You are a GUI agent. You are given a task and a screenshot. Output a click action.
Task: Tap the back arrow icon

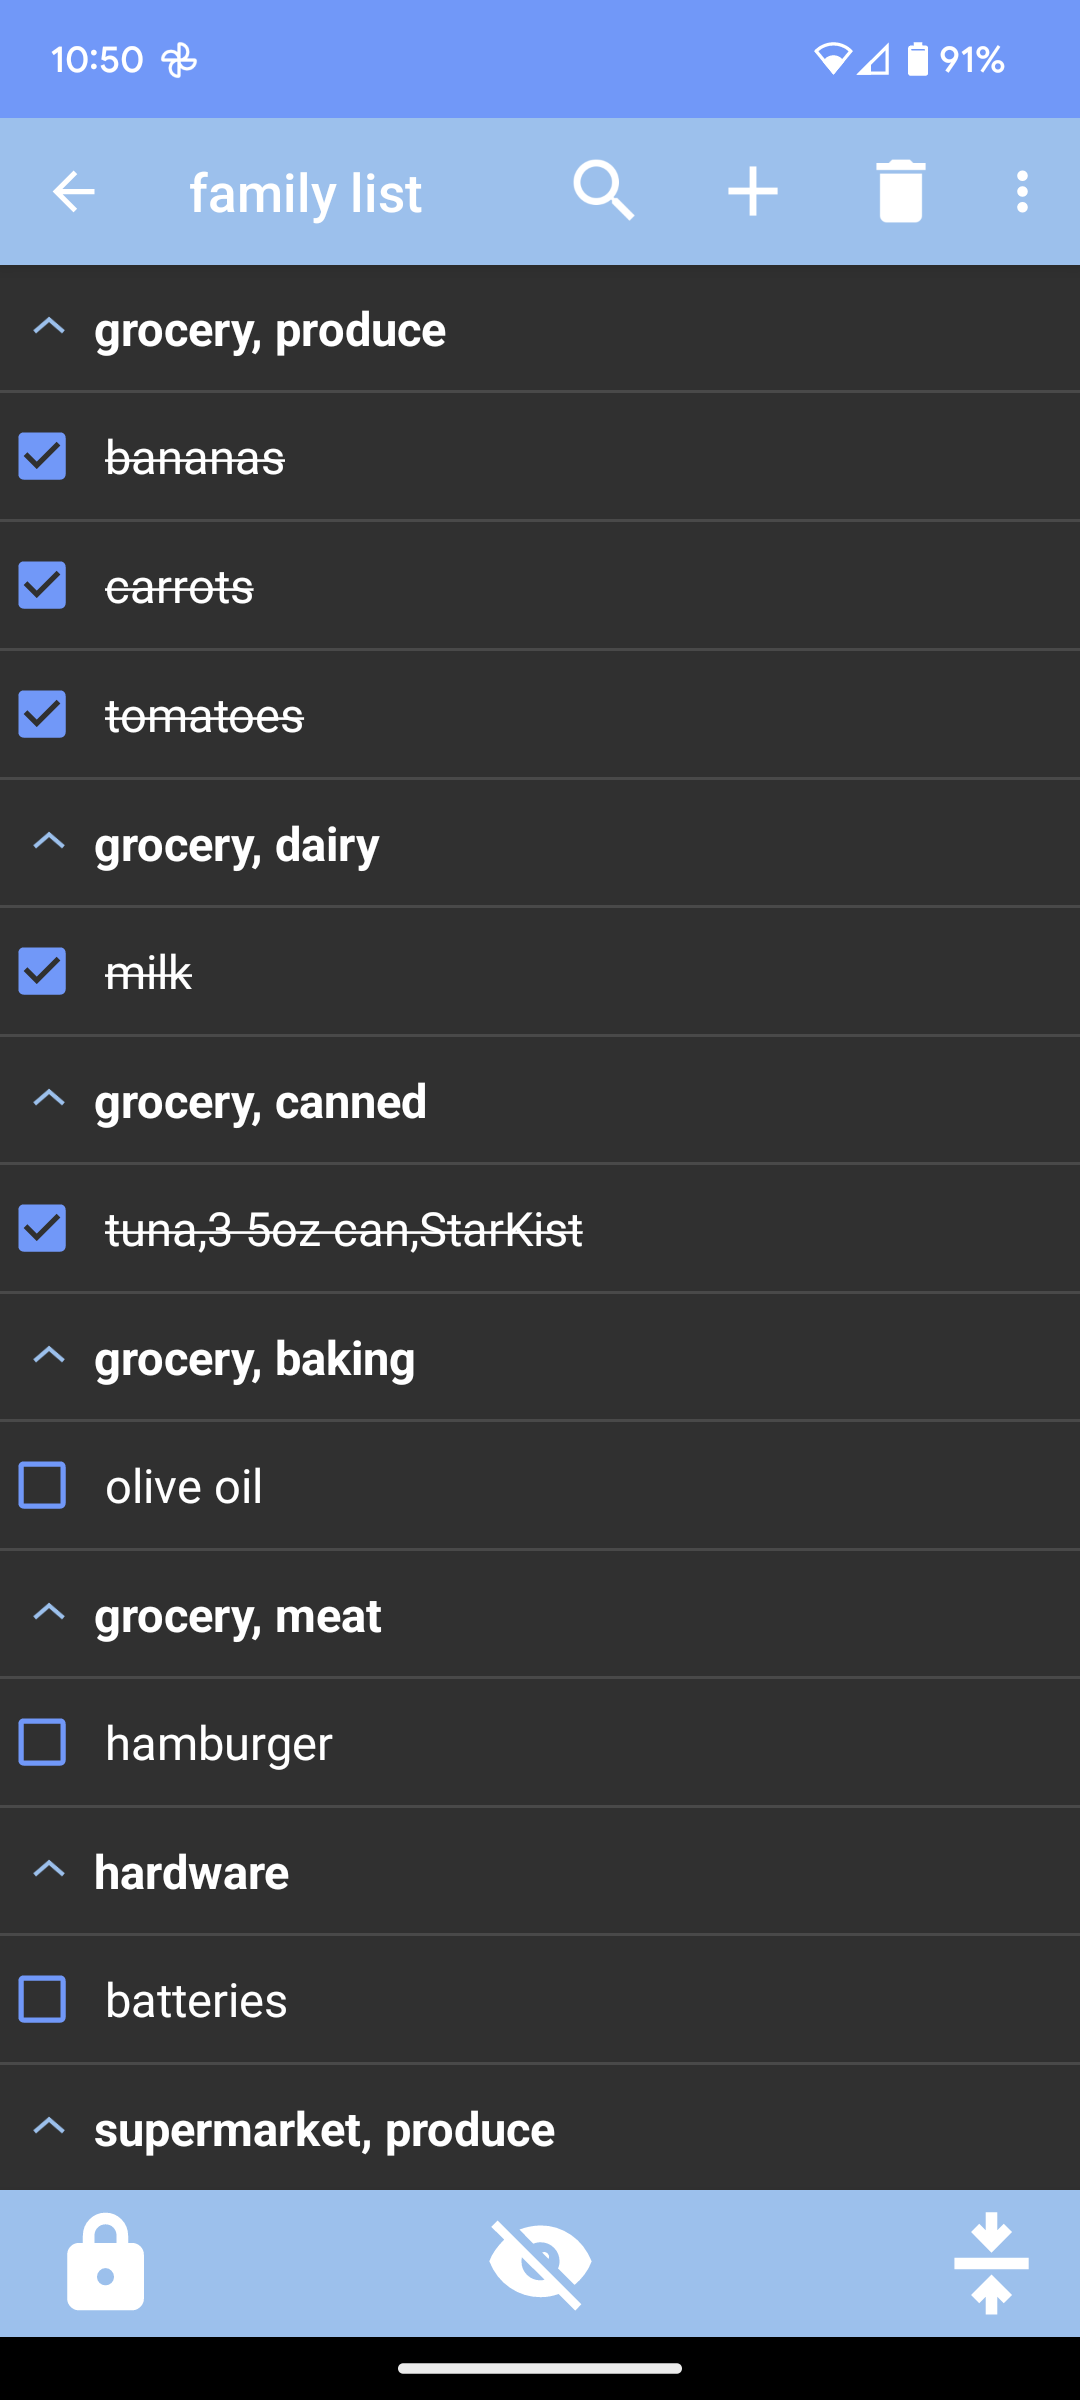click(73, 191)
